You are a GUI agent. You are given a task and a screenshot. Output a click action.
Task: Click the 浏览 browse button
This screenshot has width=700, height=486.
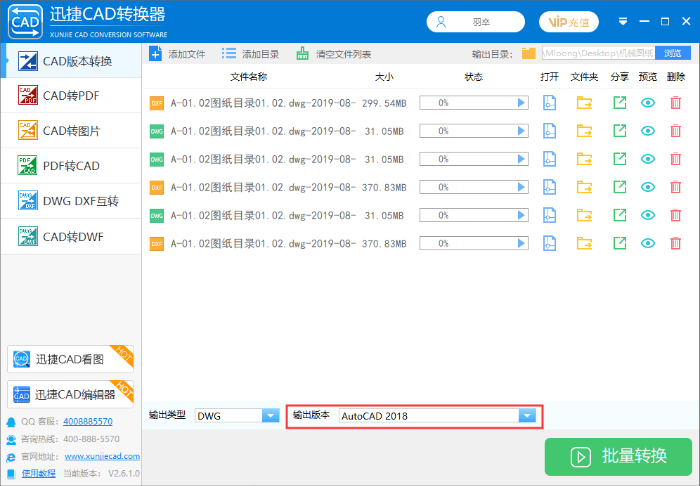click(x=672, y=54)
